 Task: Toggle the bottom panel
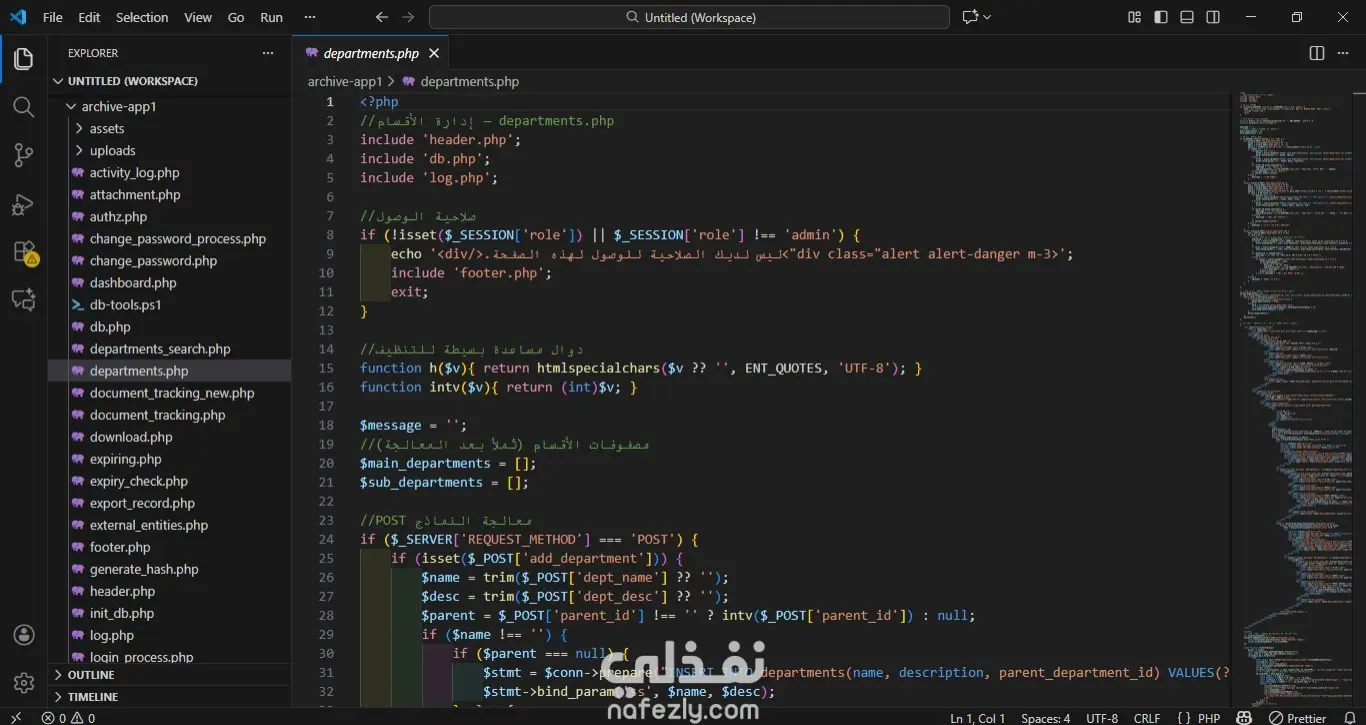pos(1187,17)
